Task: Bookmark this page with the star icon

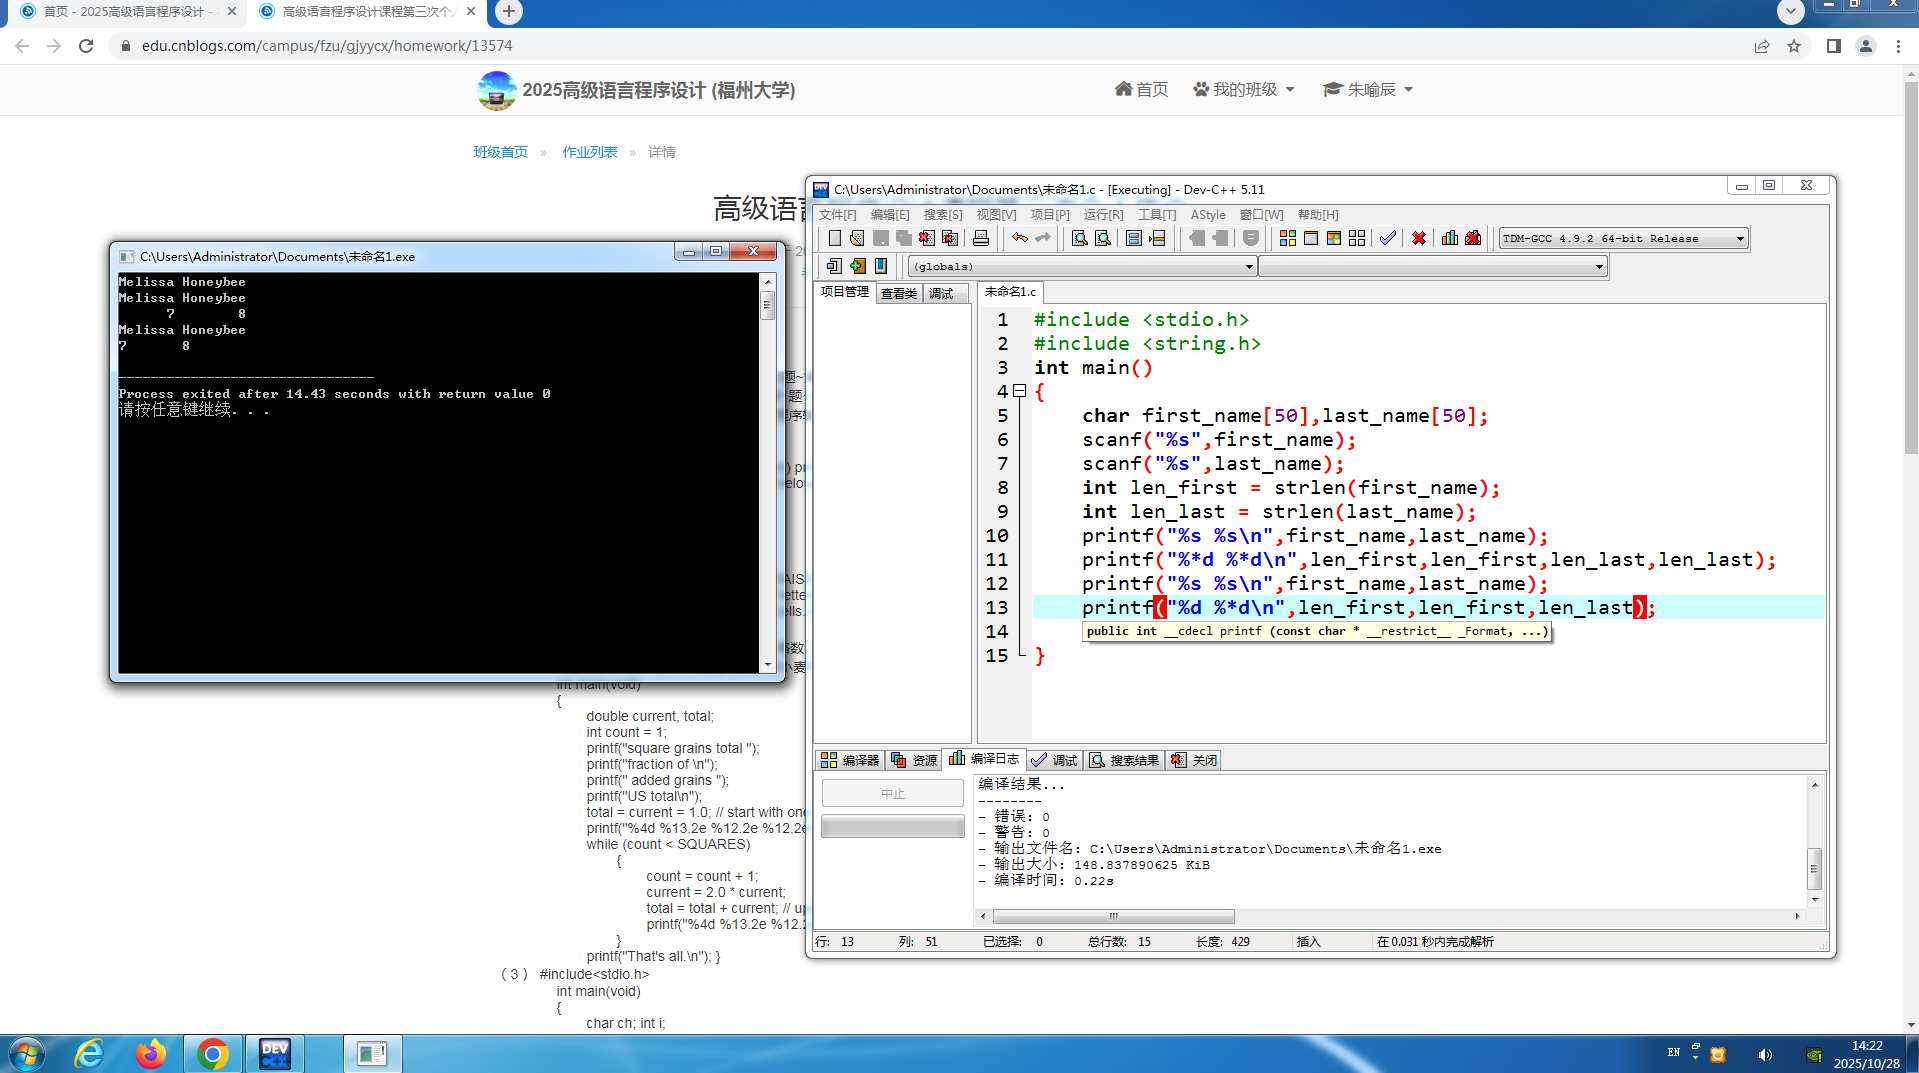Action: coord(1794,46)
